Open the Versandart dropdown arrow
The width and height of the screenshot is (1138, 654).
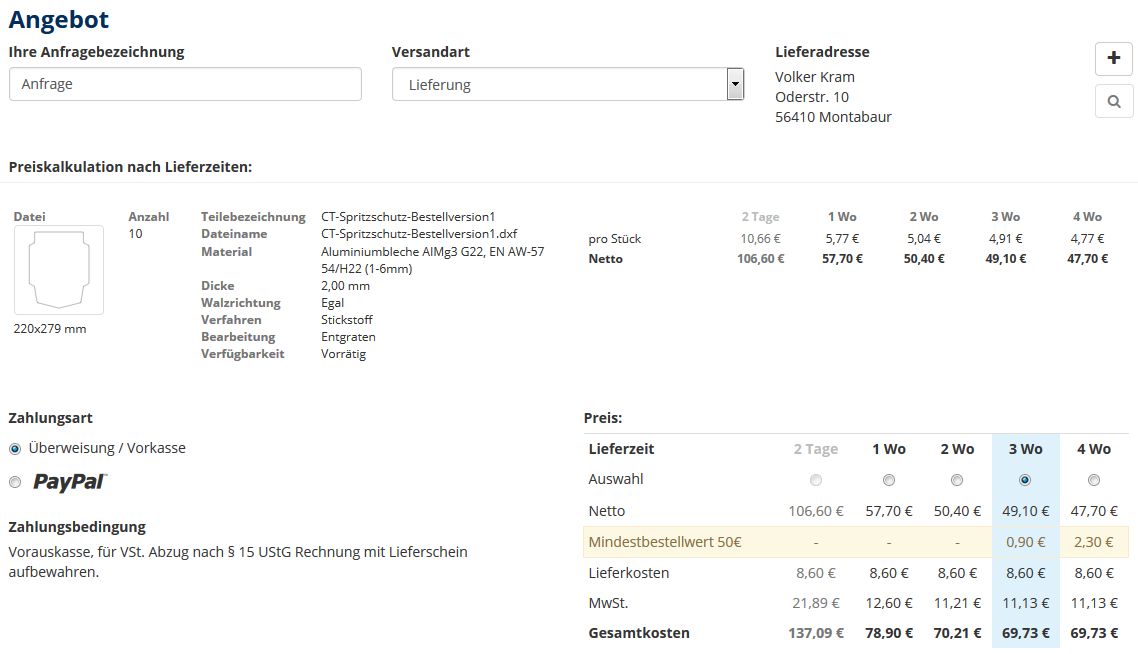pos(735,85)
